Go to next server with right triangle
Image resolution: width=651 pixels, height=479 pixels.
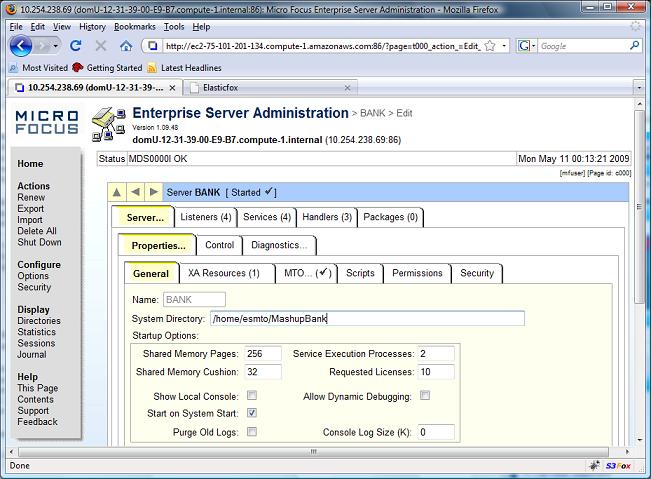coord(153,192)
